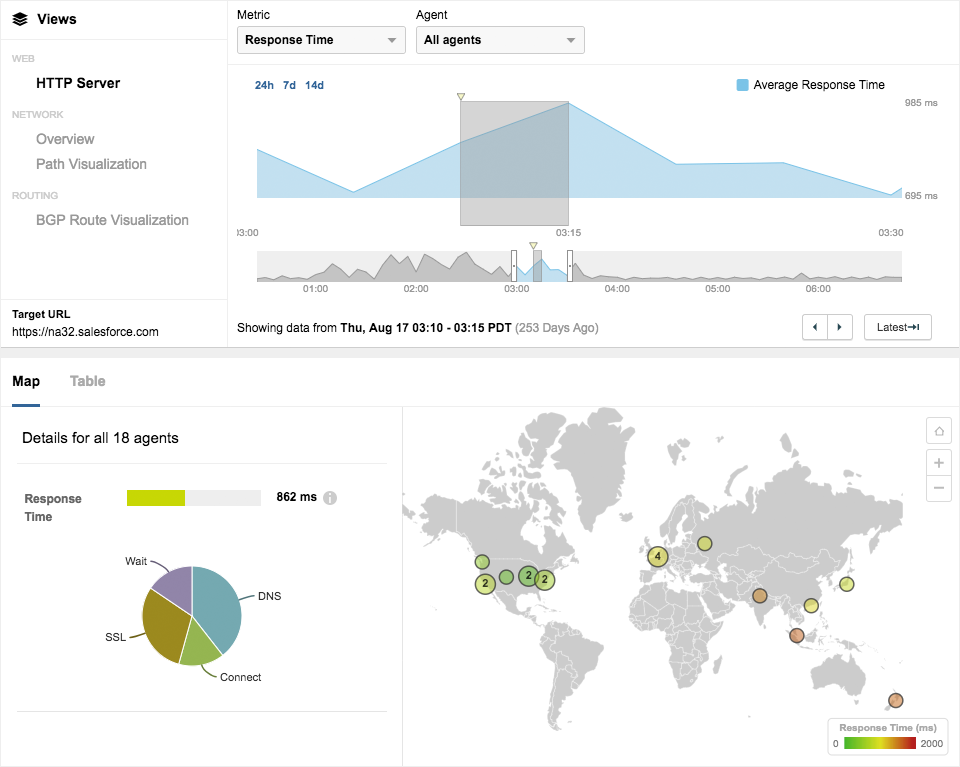The image size is (960, 767).
Task: Click the Europe cluster marker labeled 4
Action: [657, 557]
